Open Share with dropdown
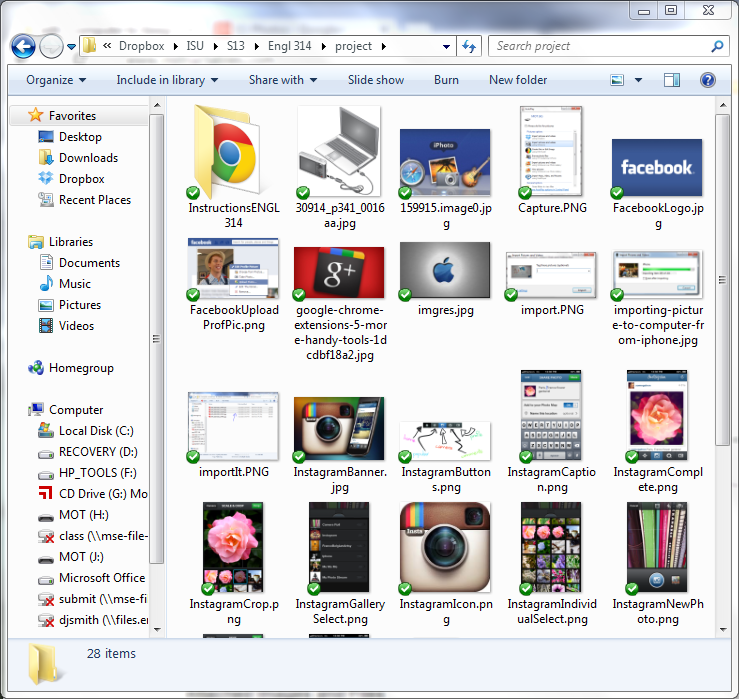 pos(283,80)
